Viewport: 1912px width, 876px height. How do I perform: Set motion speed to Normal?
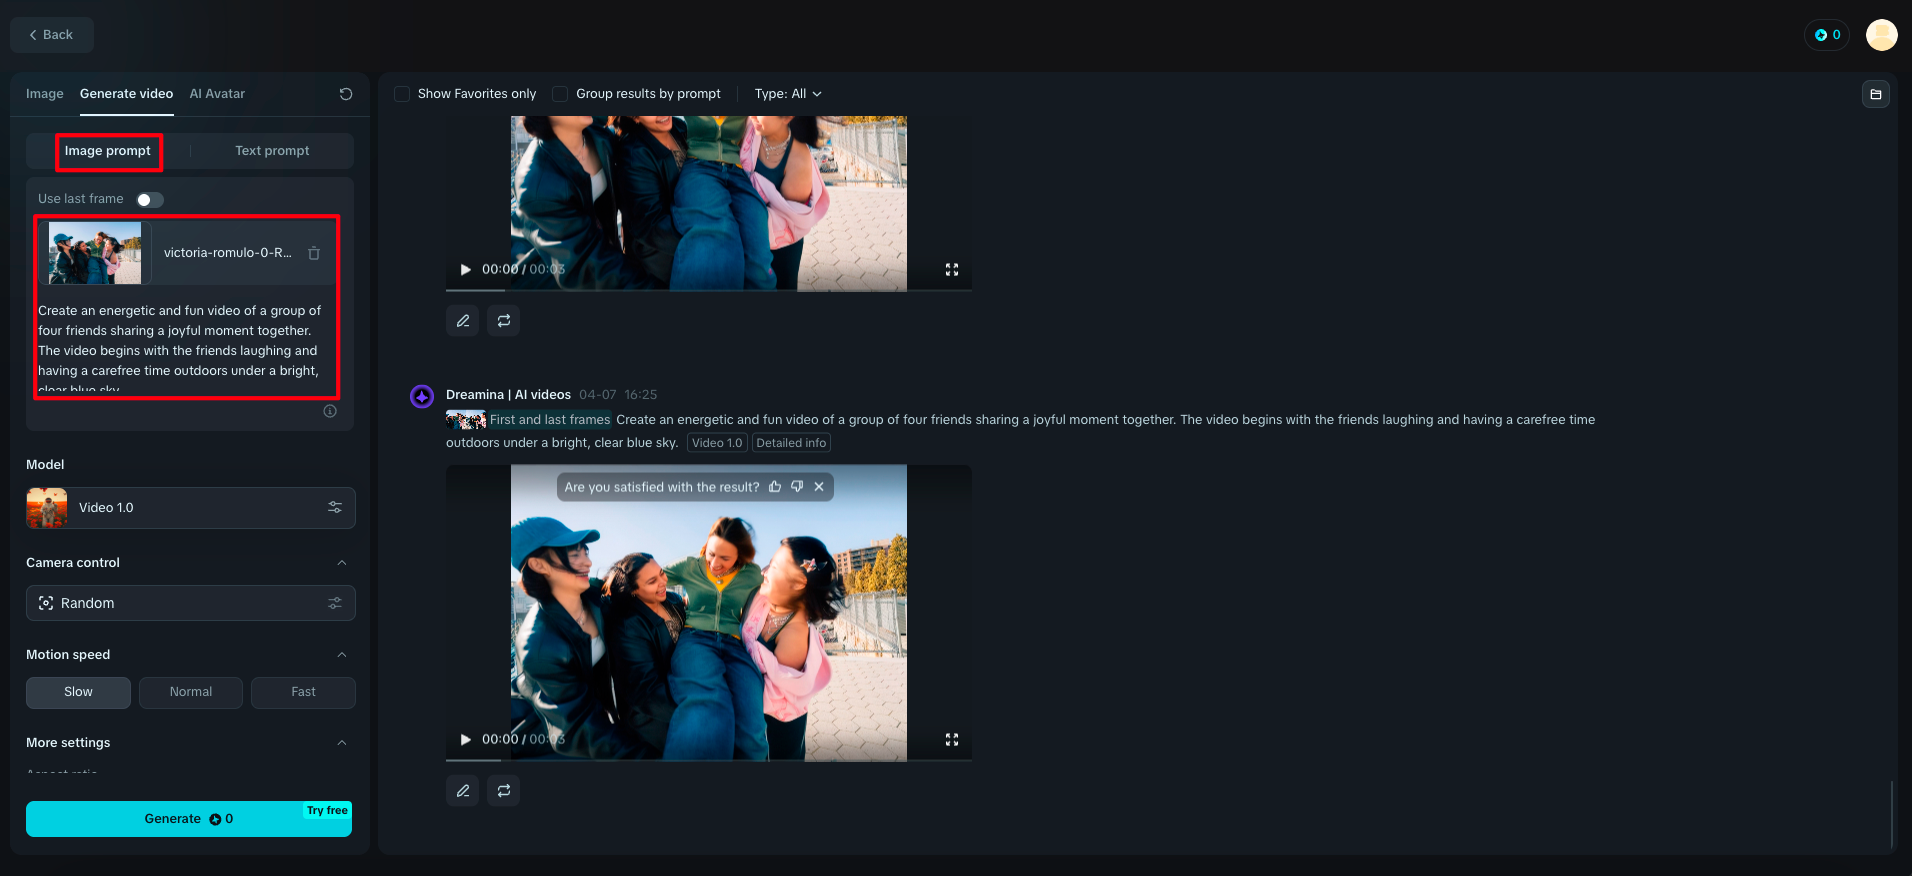coord(191,692)
